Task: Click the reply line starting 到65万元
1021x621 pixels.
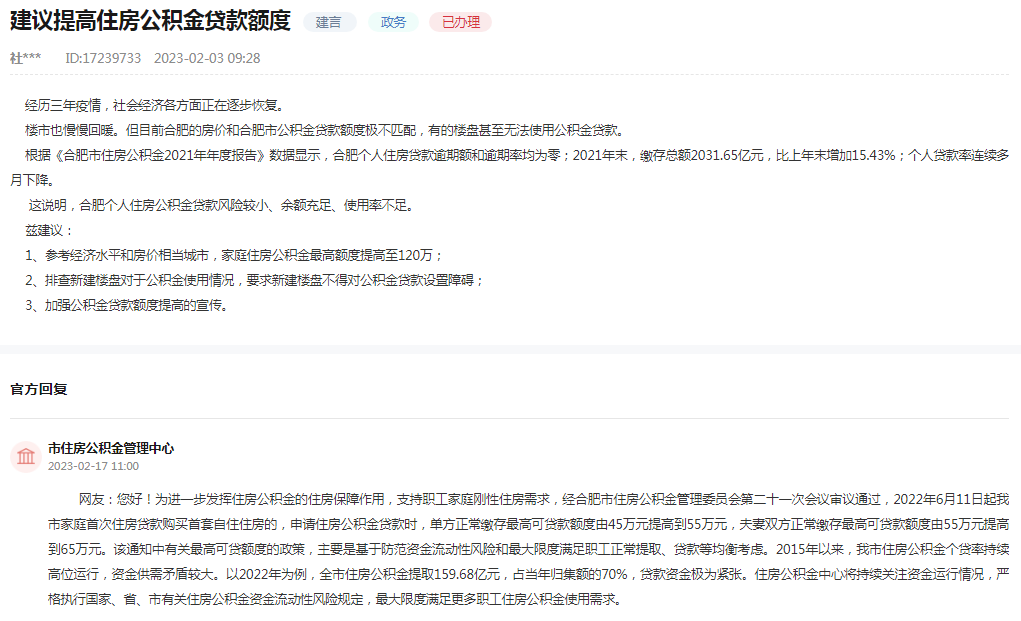Action: coord(528,549)
